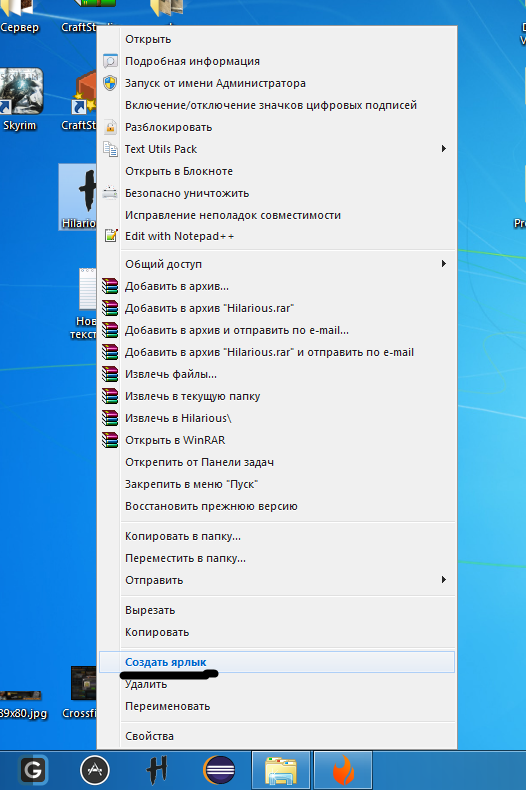Screen dimensions: 526x790
Task: Open the G app in taskbar
Action: coord(33,770)
